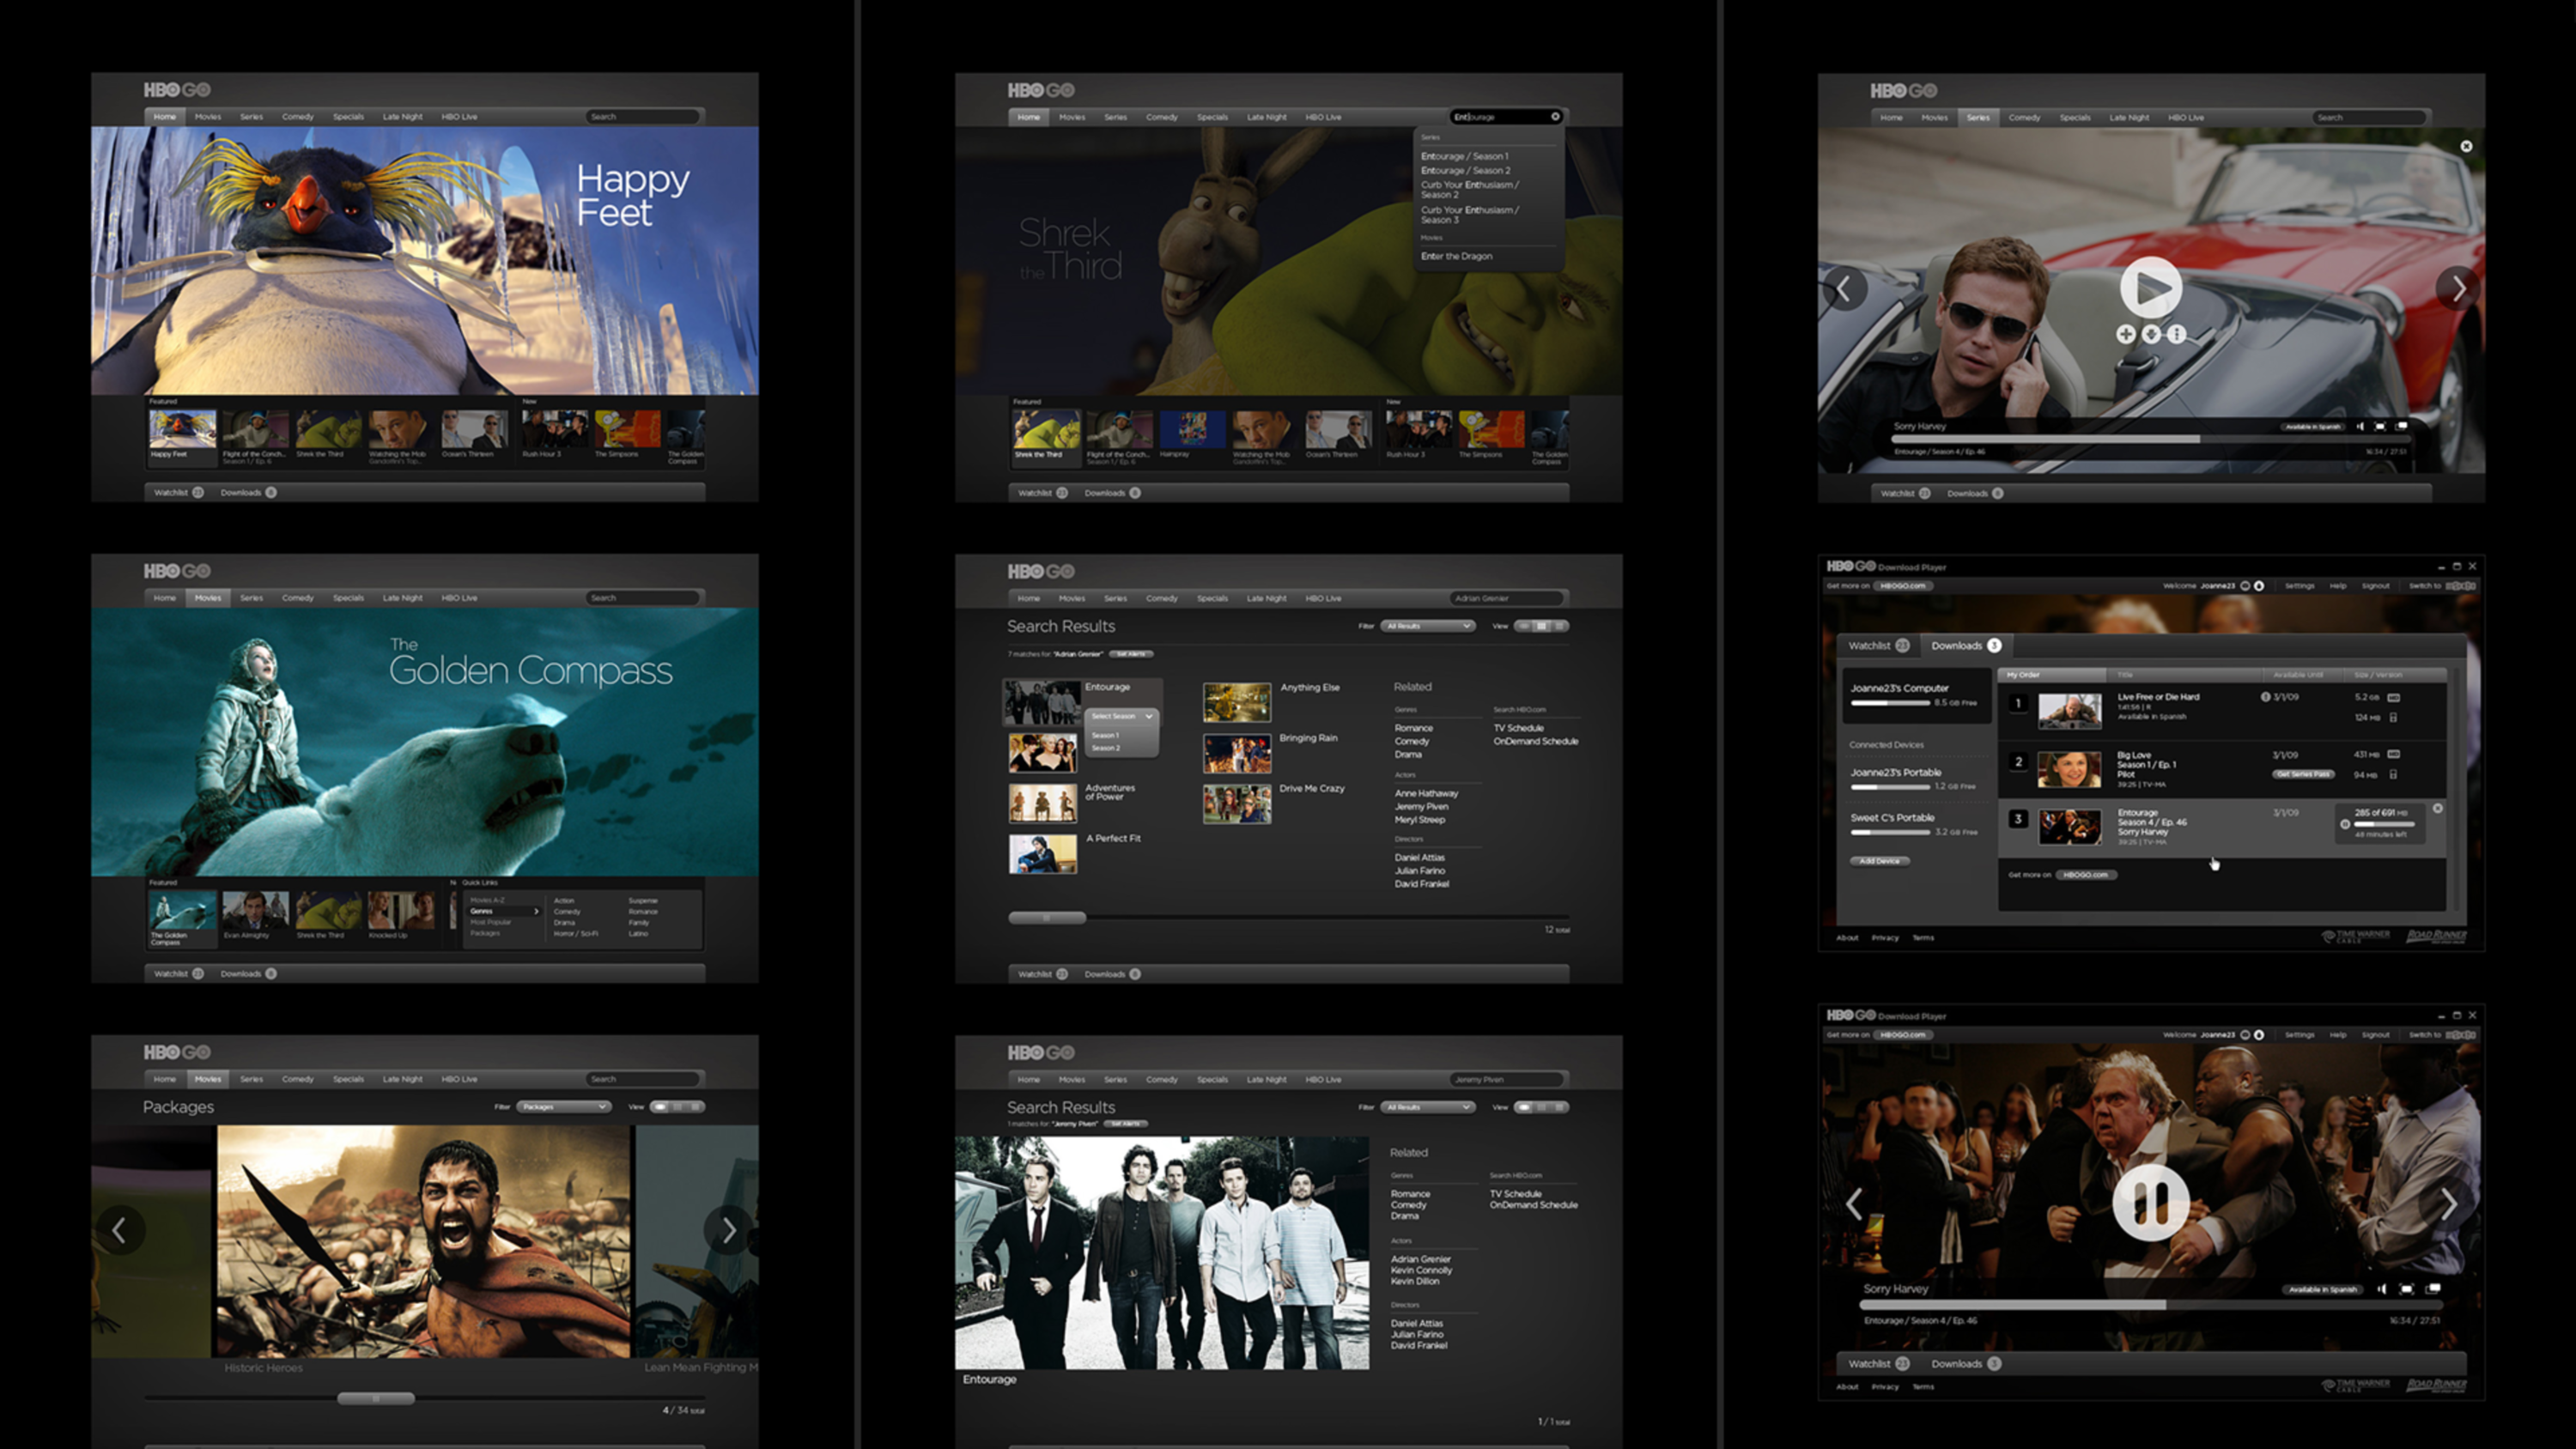Mute volume on the red-car Entourage player bar

pyautogui.click(x=2361, y=426)
